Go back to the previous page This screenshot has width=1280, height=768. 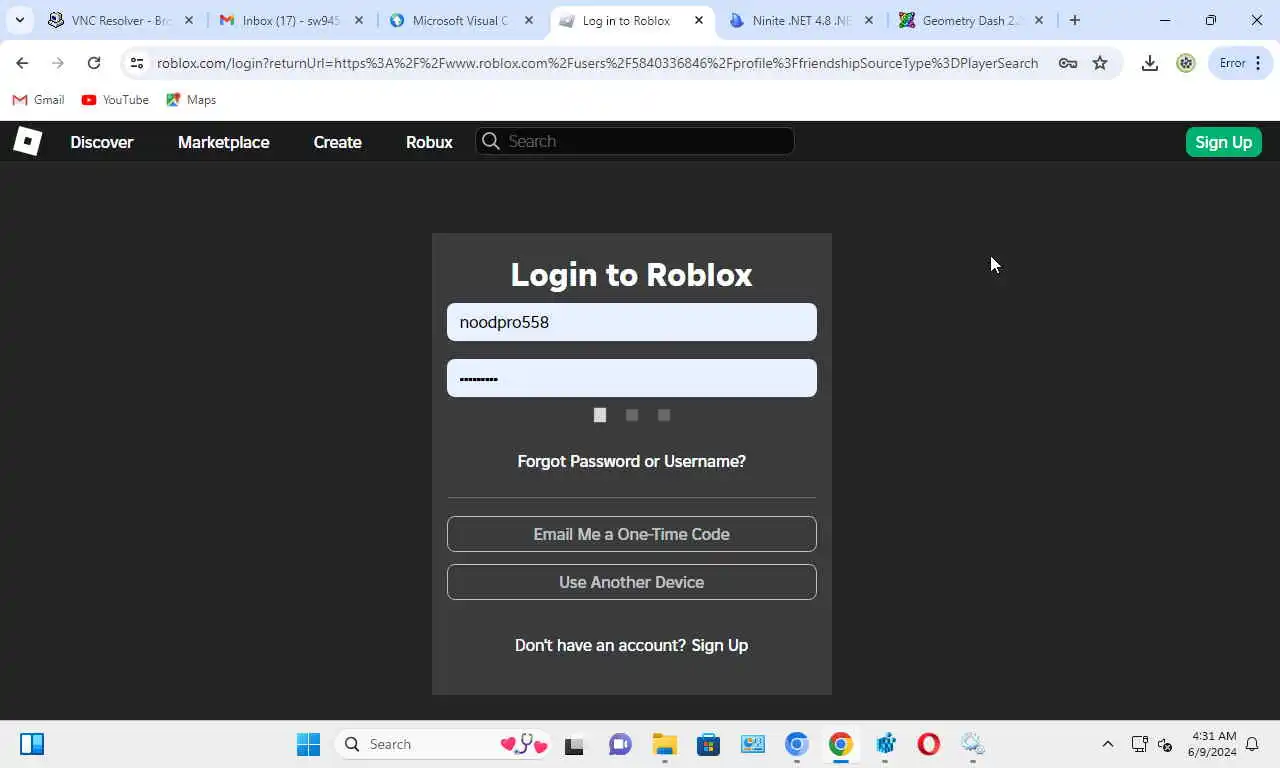pos(22,63)
